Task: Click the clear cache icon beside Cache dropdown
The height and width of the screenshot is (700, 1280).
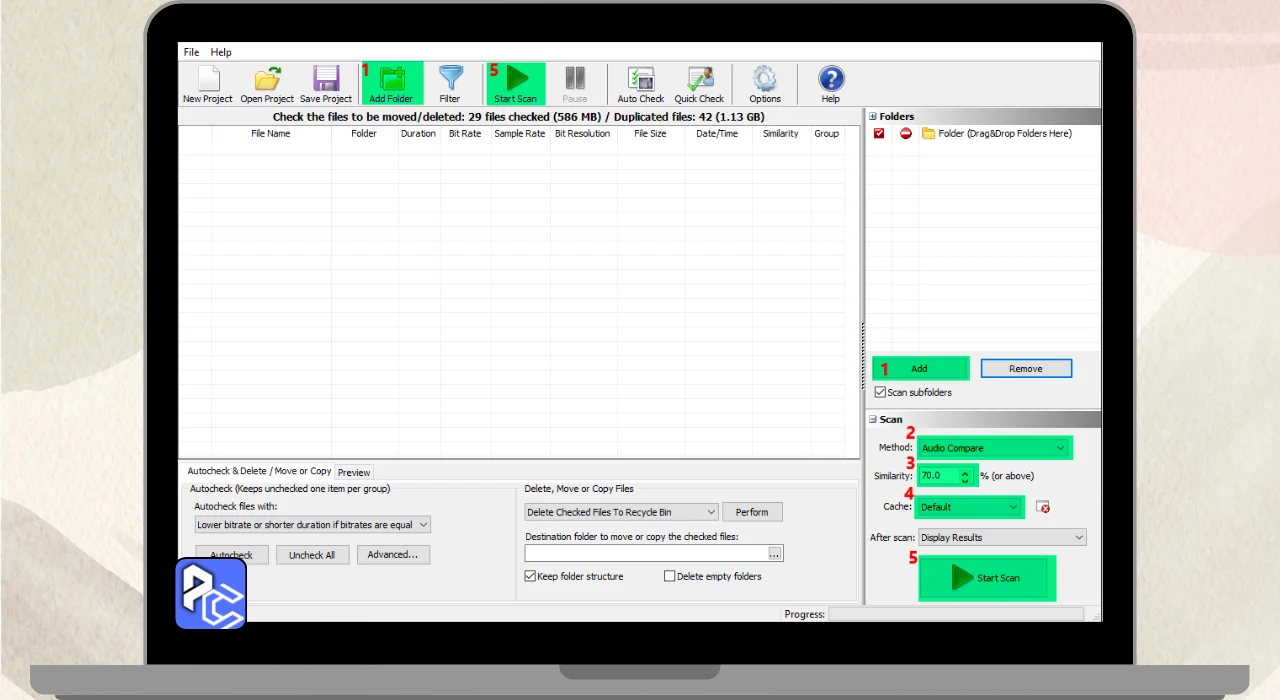Action: click(1043, 507)
